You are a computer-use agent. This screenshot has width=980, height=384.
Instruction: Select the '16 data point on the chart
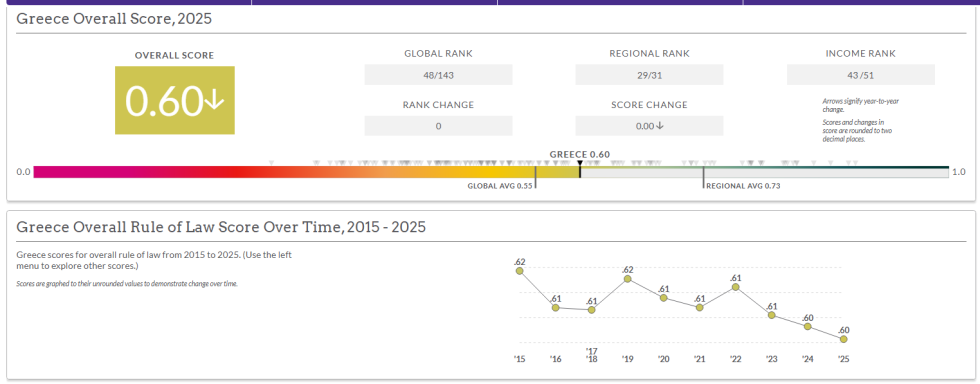pos(556,307)
